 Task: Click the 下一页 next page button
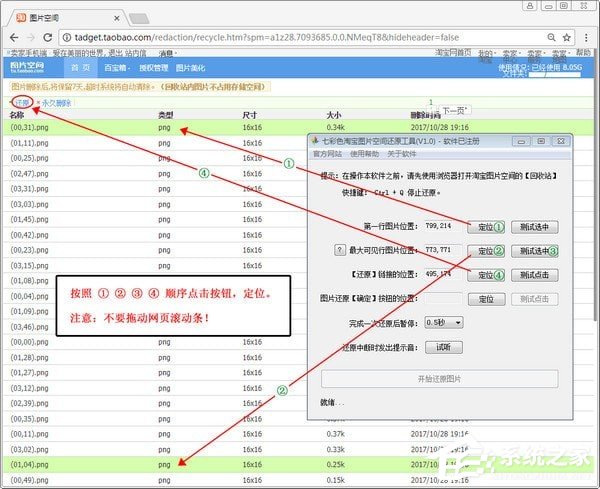click(x=455, y=110)
